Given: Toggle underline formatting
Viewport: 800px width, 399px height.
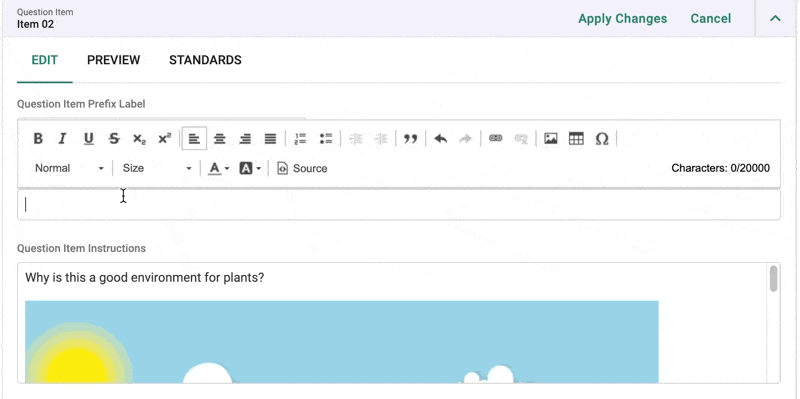Looking at the screenshot, I should [x=88, y=139].
